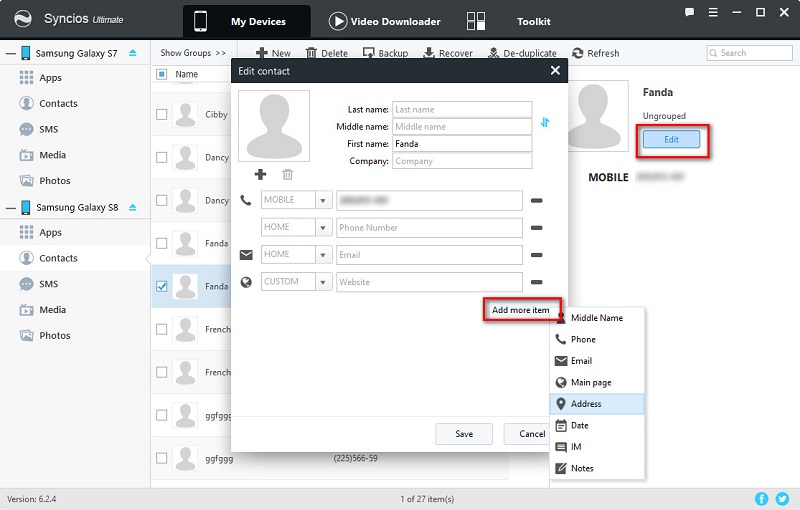Viewport: 800px width, 510px height.
Task: Click the Backup toolbar button
Action: click(385, 53)
